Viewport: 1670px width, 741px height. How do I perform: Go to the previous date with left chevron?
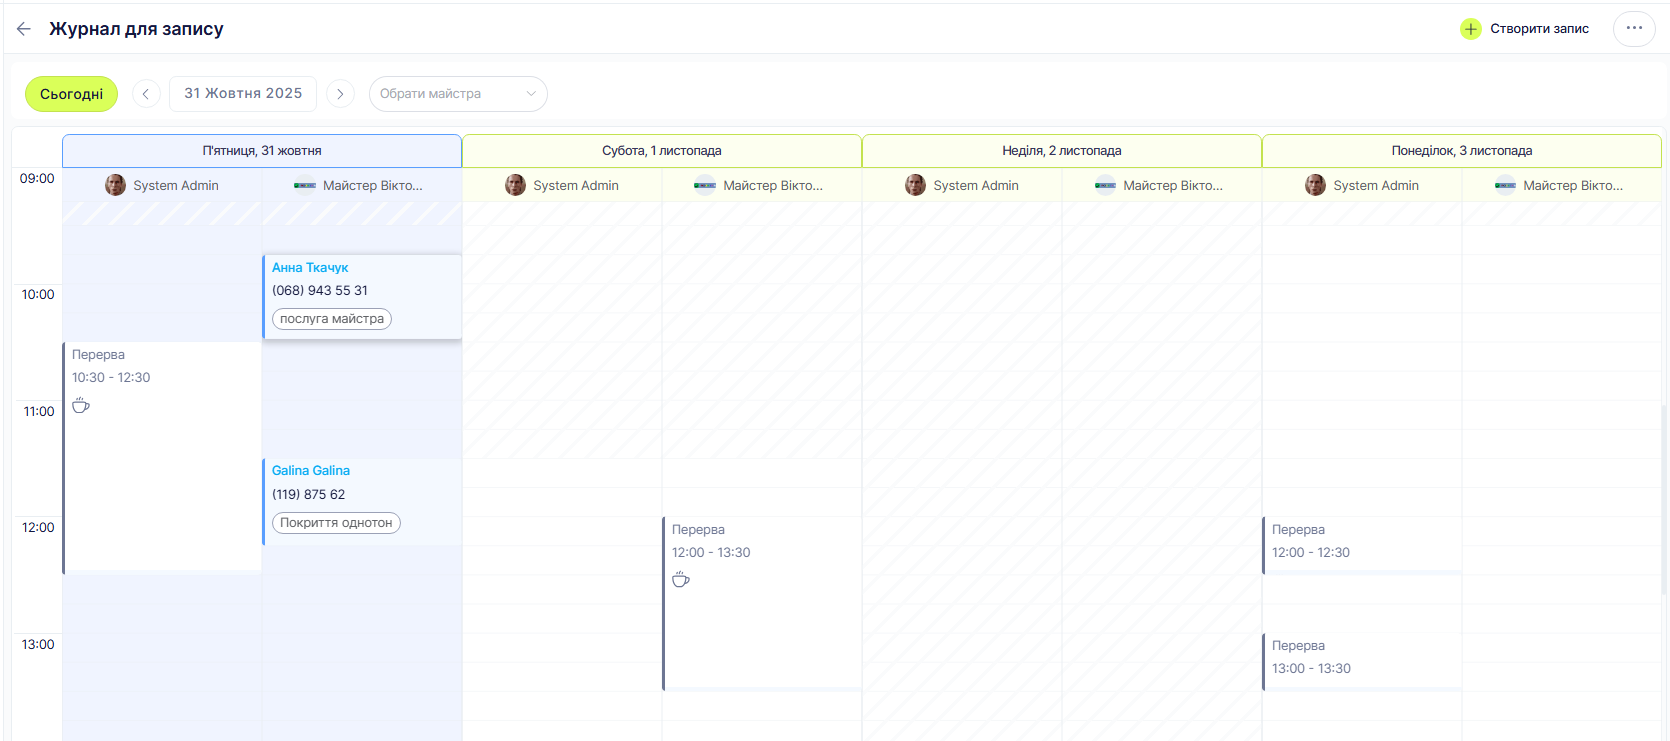pos(146,94)
